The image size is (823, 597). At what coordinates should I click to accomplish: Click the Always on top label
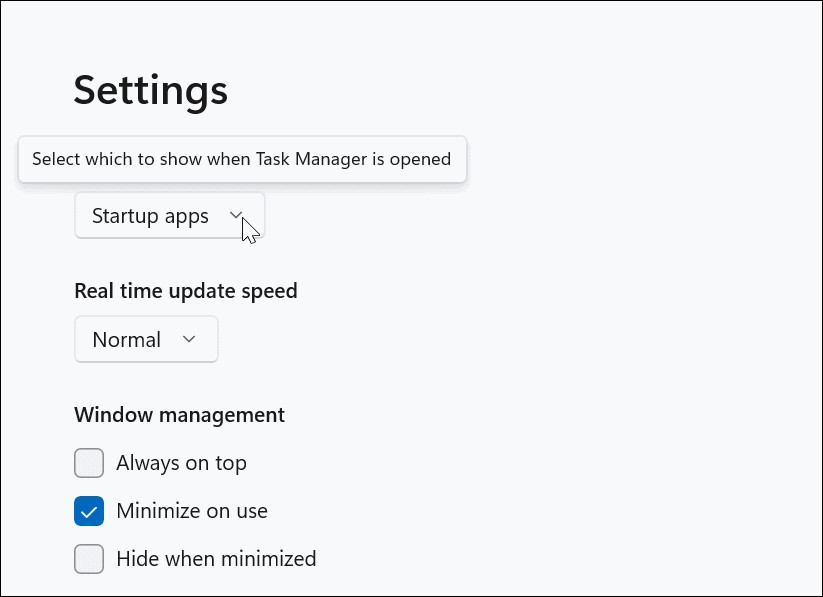tap(181, 463)
